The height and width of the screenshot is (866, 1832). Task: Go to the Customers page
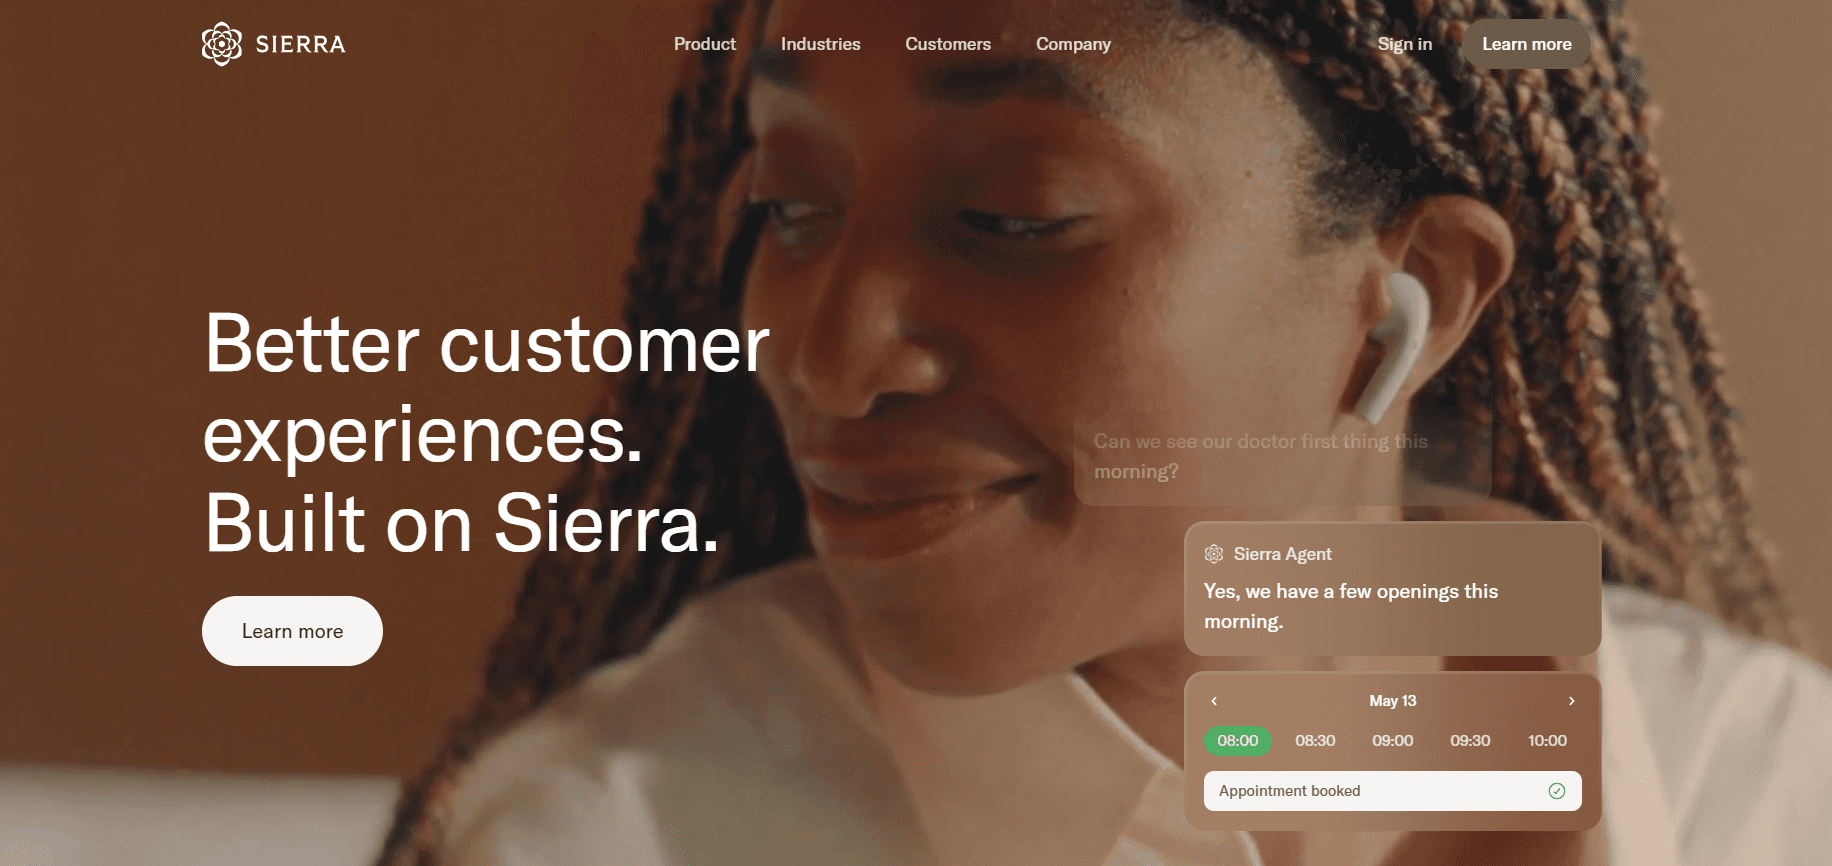point(948,44)
